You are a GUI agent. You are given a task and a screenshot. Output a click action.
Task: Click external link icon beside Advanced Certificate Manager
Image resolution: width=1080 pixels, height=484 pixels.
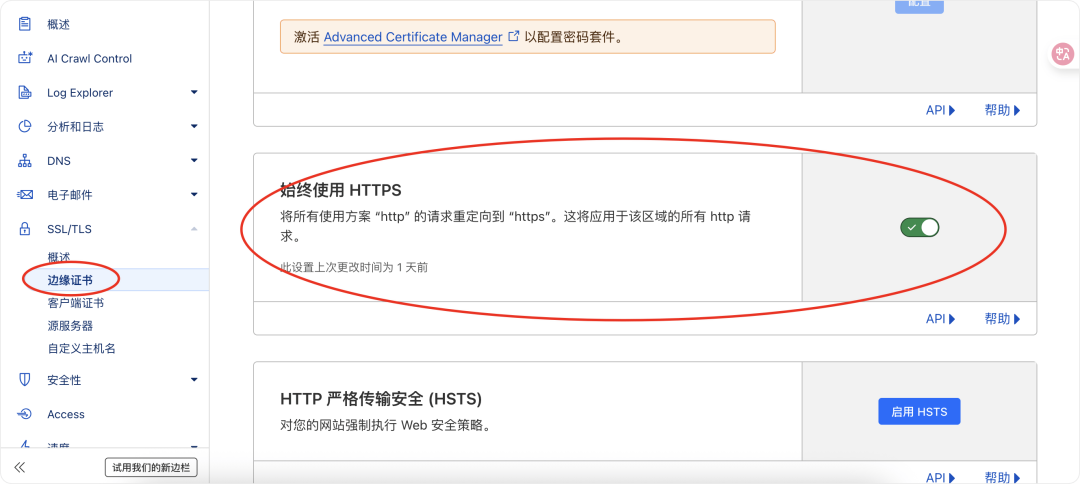(x=513, y=36)
